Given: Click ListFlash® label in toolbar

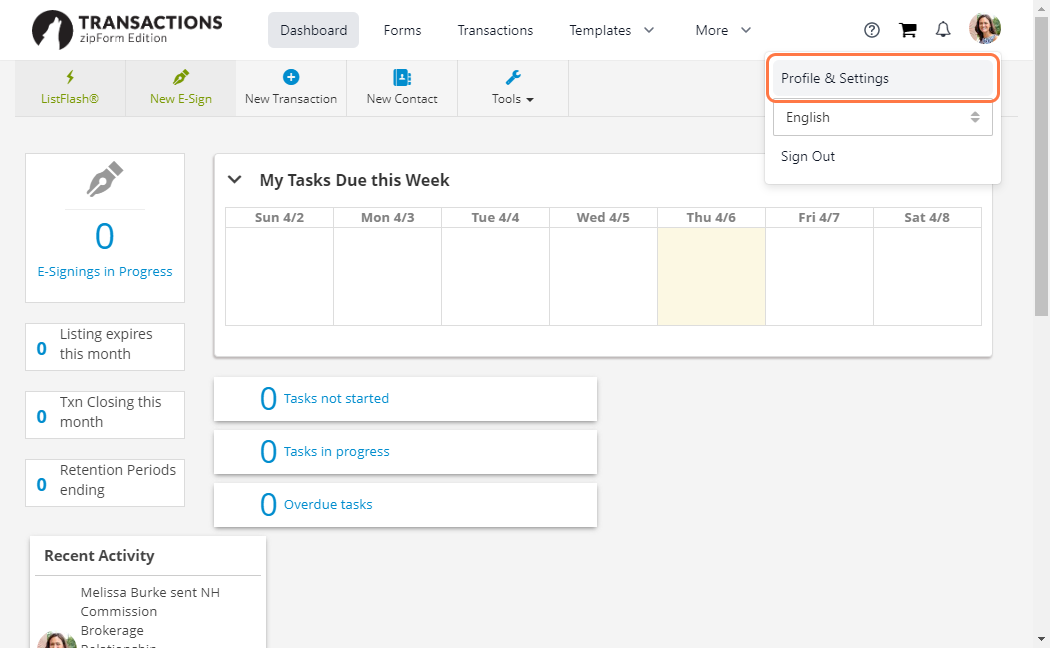Looking at the screenshot, I should 70,99.
